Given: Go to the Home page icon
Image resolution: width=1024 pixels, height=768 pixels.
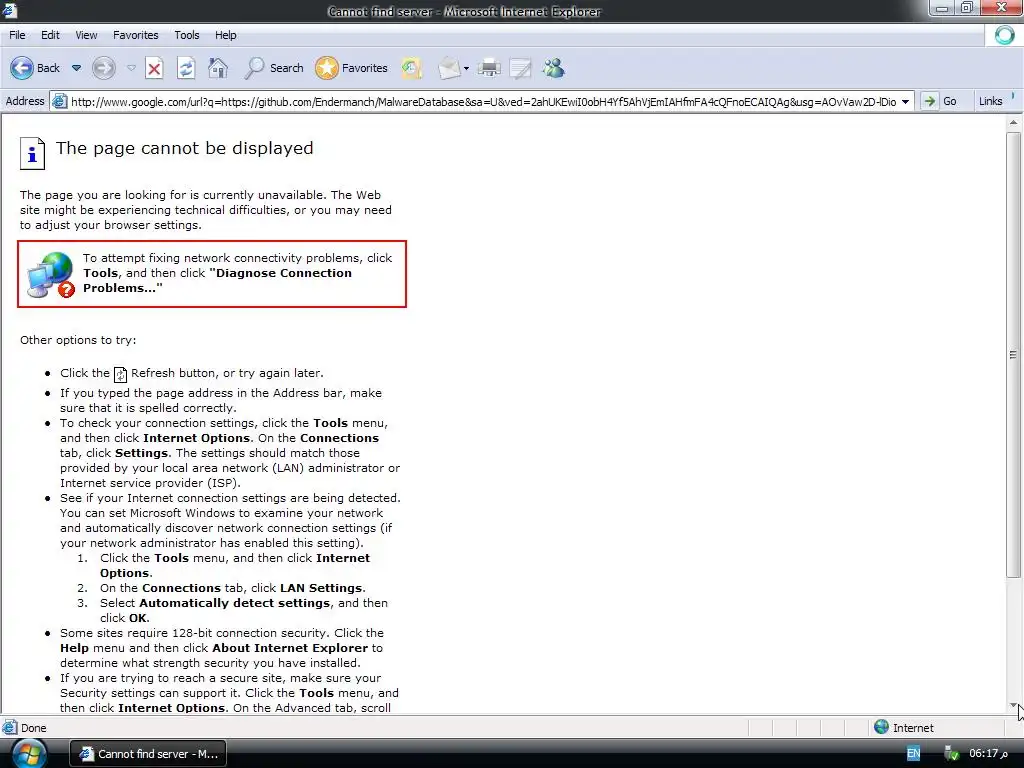Looking at the screenshot, I should coord(218,68).
